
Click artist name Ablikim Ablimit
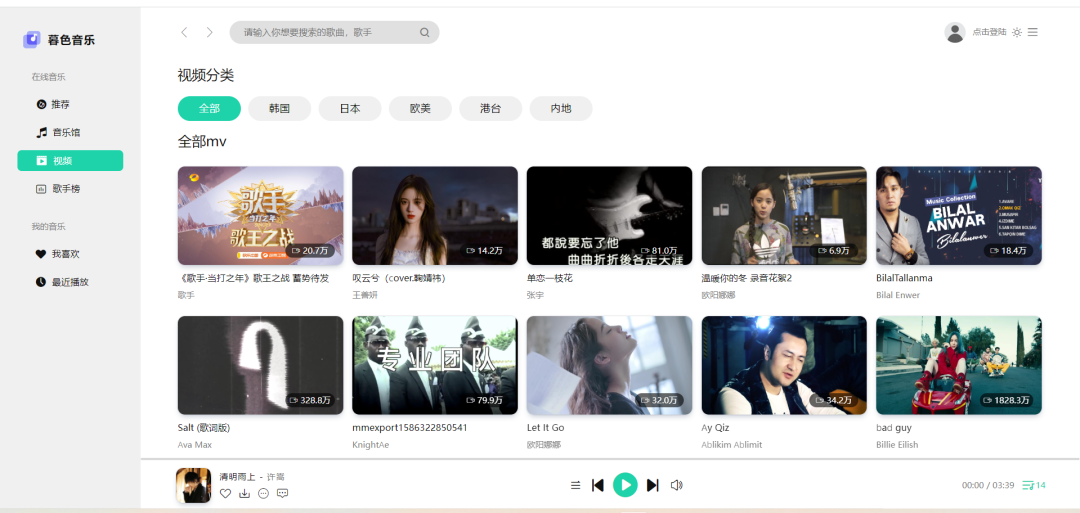click(732, 445)
